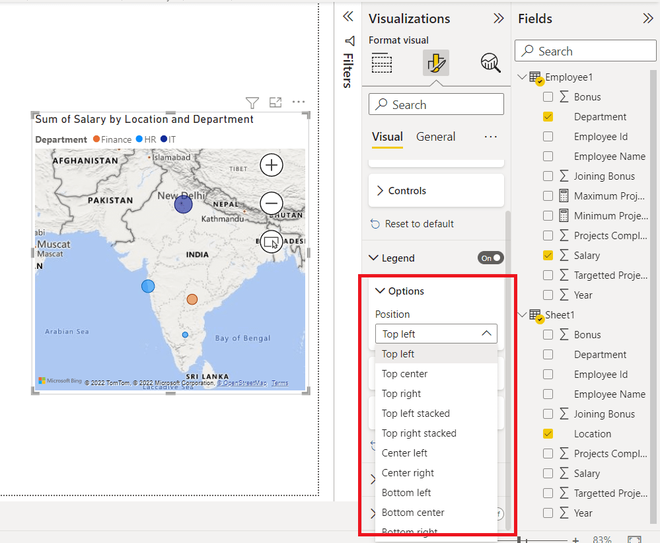
Task: Open Focus mode for the map visual
Action: coord(275,102)
